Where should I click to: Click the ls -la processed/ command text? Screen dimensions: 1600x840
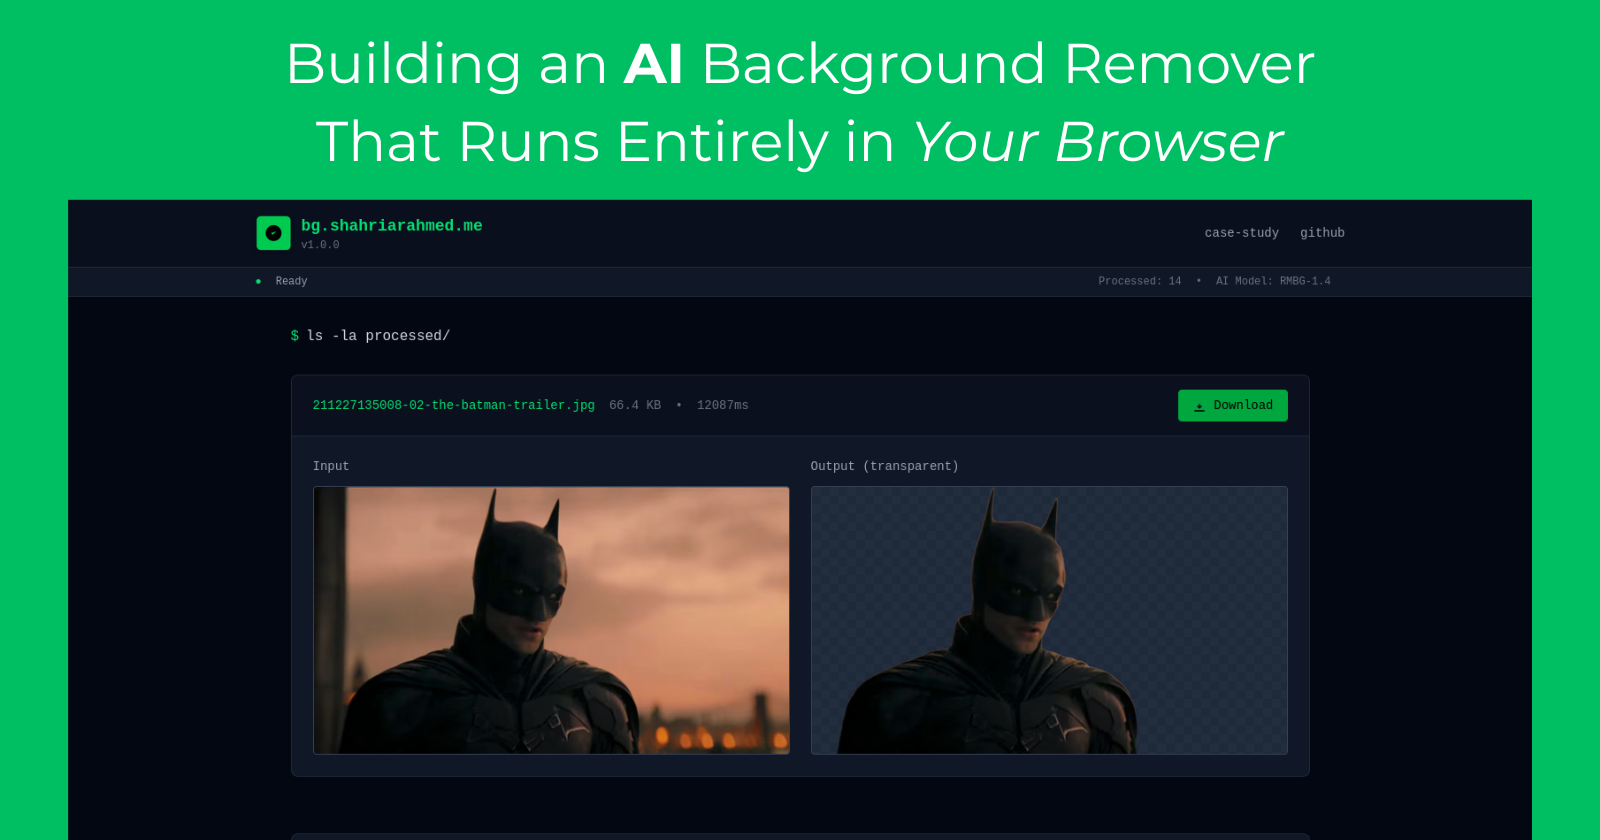point(378,336)
